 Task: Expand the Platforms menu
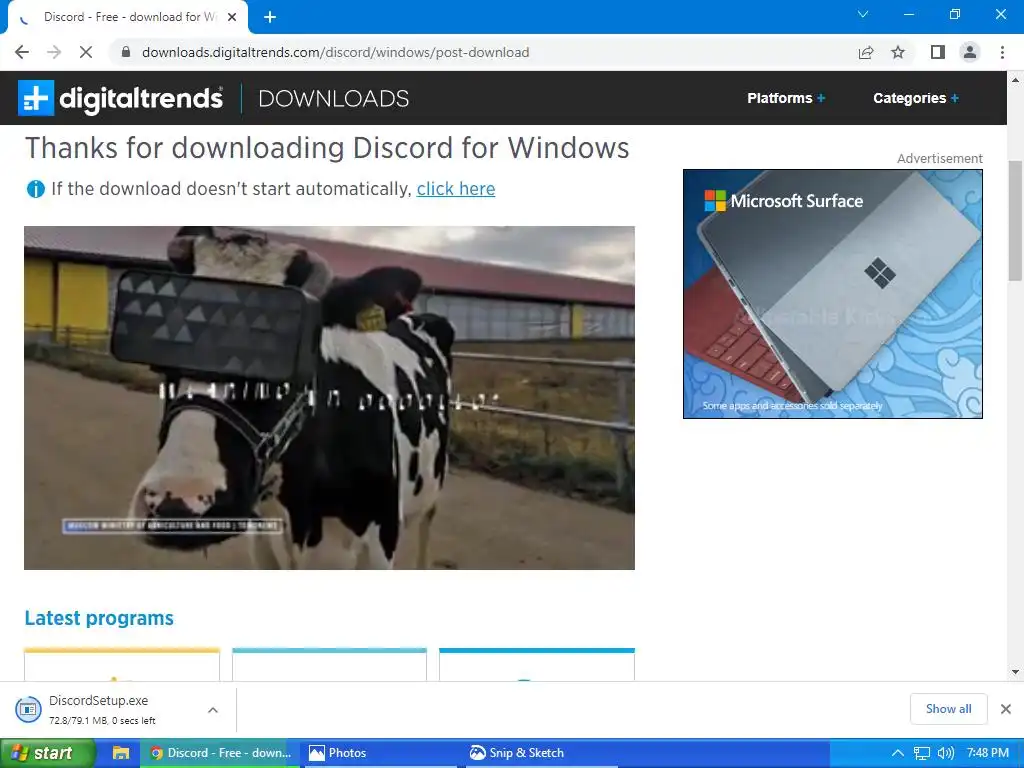coord(786,98)
